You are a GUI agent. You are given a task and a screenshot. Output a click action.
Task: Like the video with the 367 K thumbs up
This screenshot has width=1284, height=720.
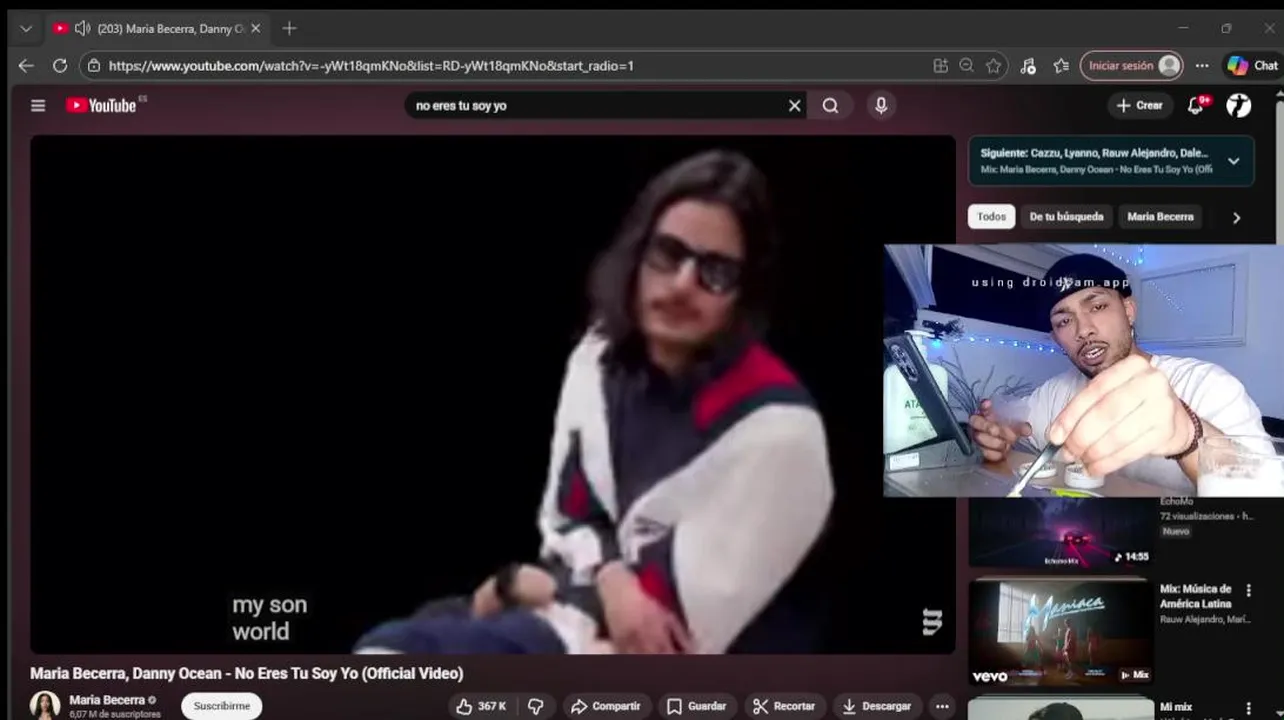click(x=481, y=706)
